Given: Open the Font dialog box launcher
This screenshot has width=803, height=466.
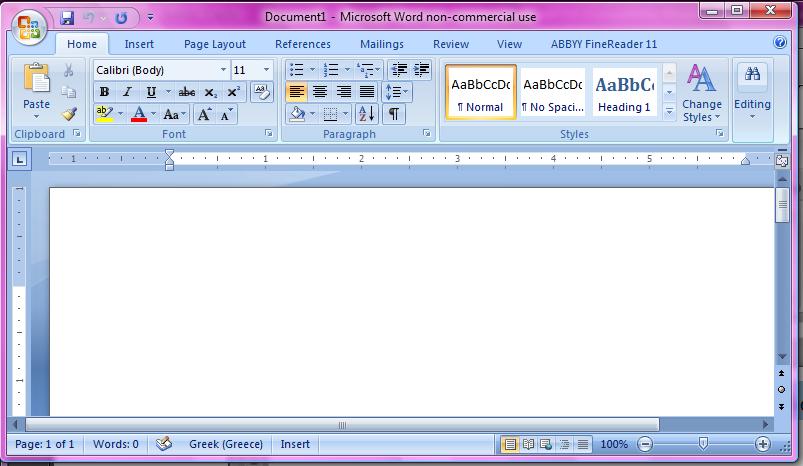Looking at the screenshot, I should click(268, 134).
